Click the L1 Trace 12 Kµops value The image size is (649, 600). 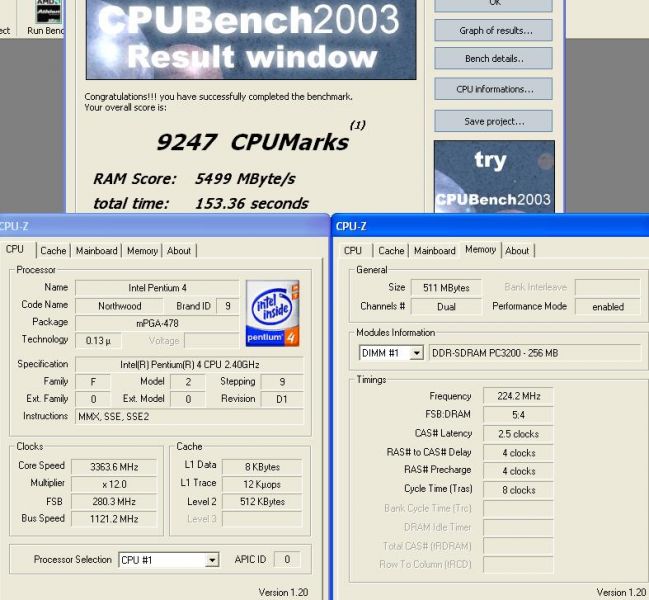(x=262, y=484)
